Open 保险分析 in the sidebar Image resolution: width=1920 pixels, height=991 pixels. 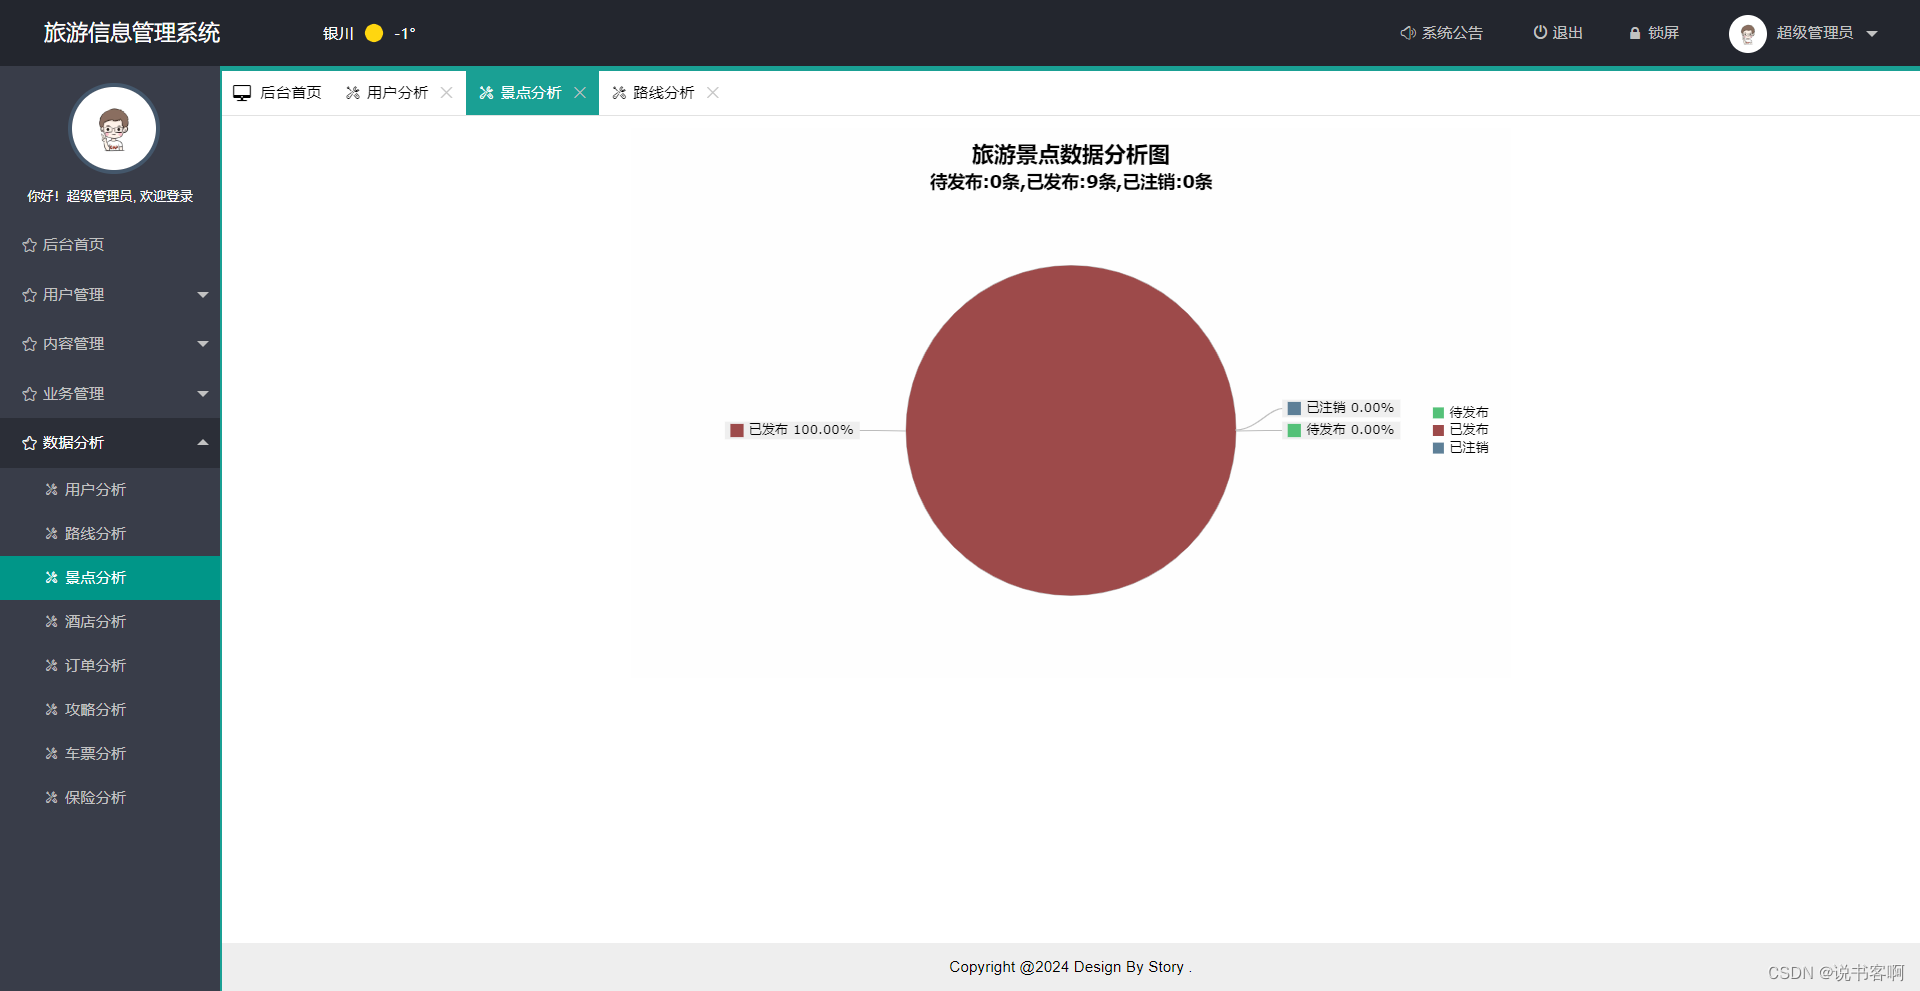click(110, 798)
